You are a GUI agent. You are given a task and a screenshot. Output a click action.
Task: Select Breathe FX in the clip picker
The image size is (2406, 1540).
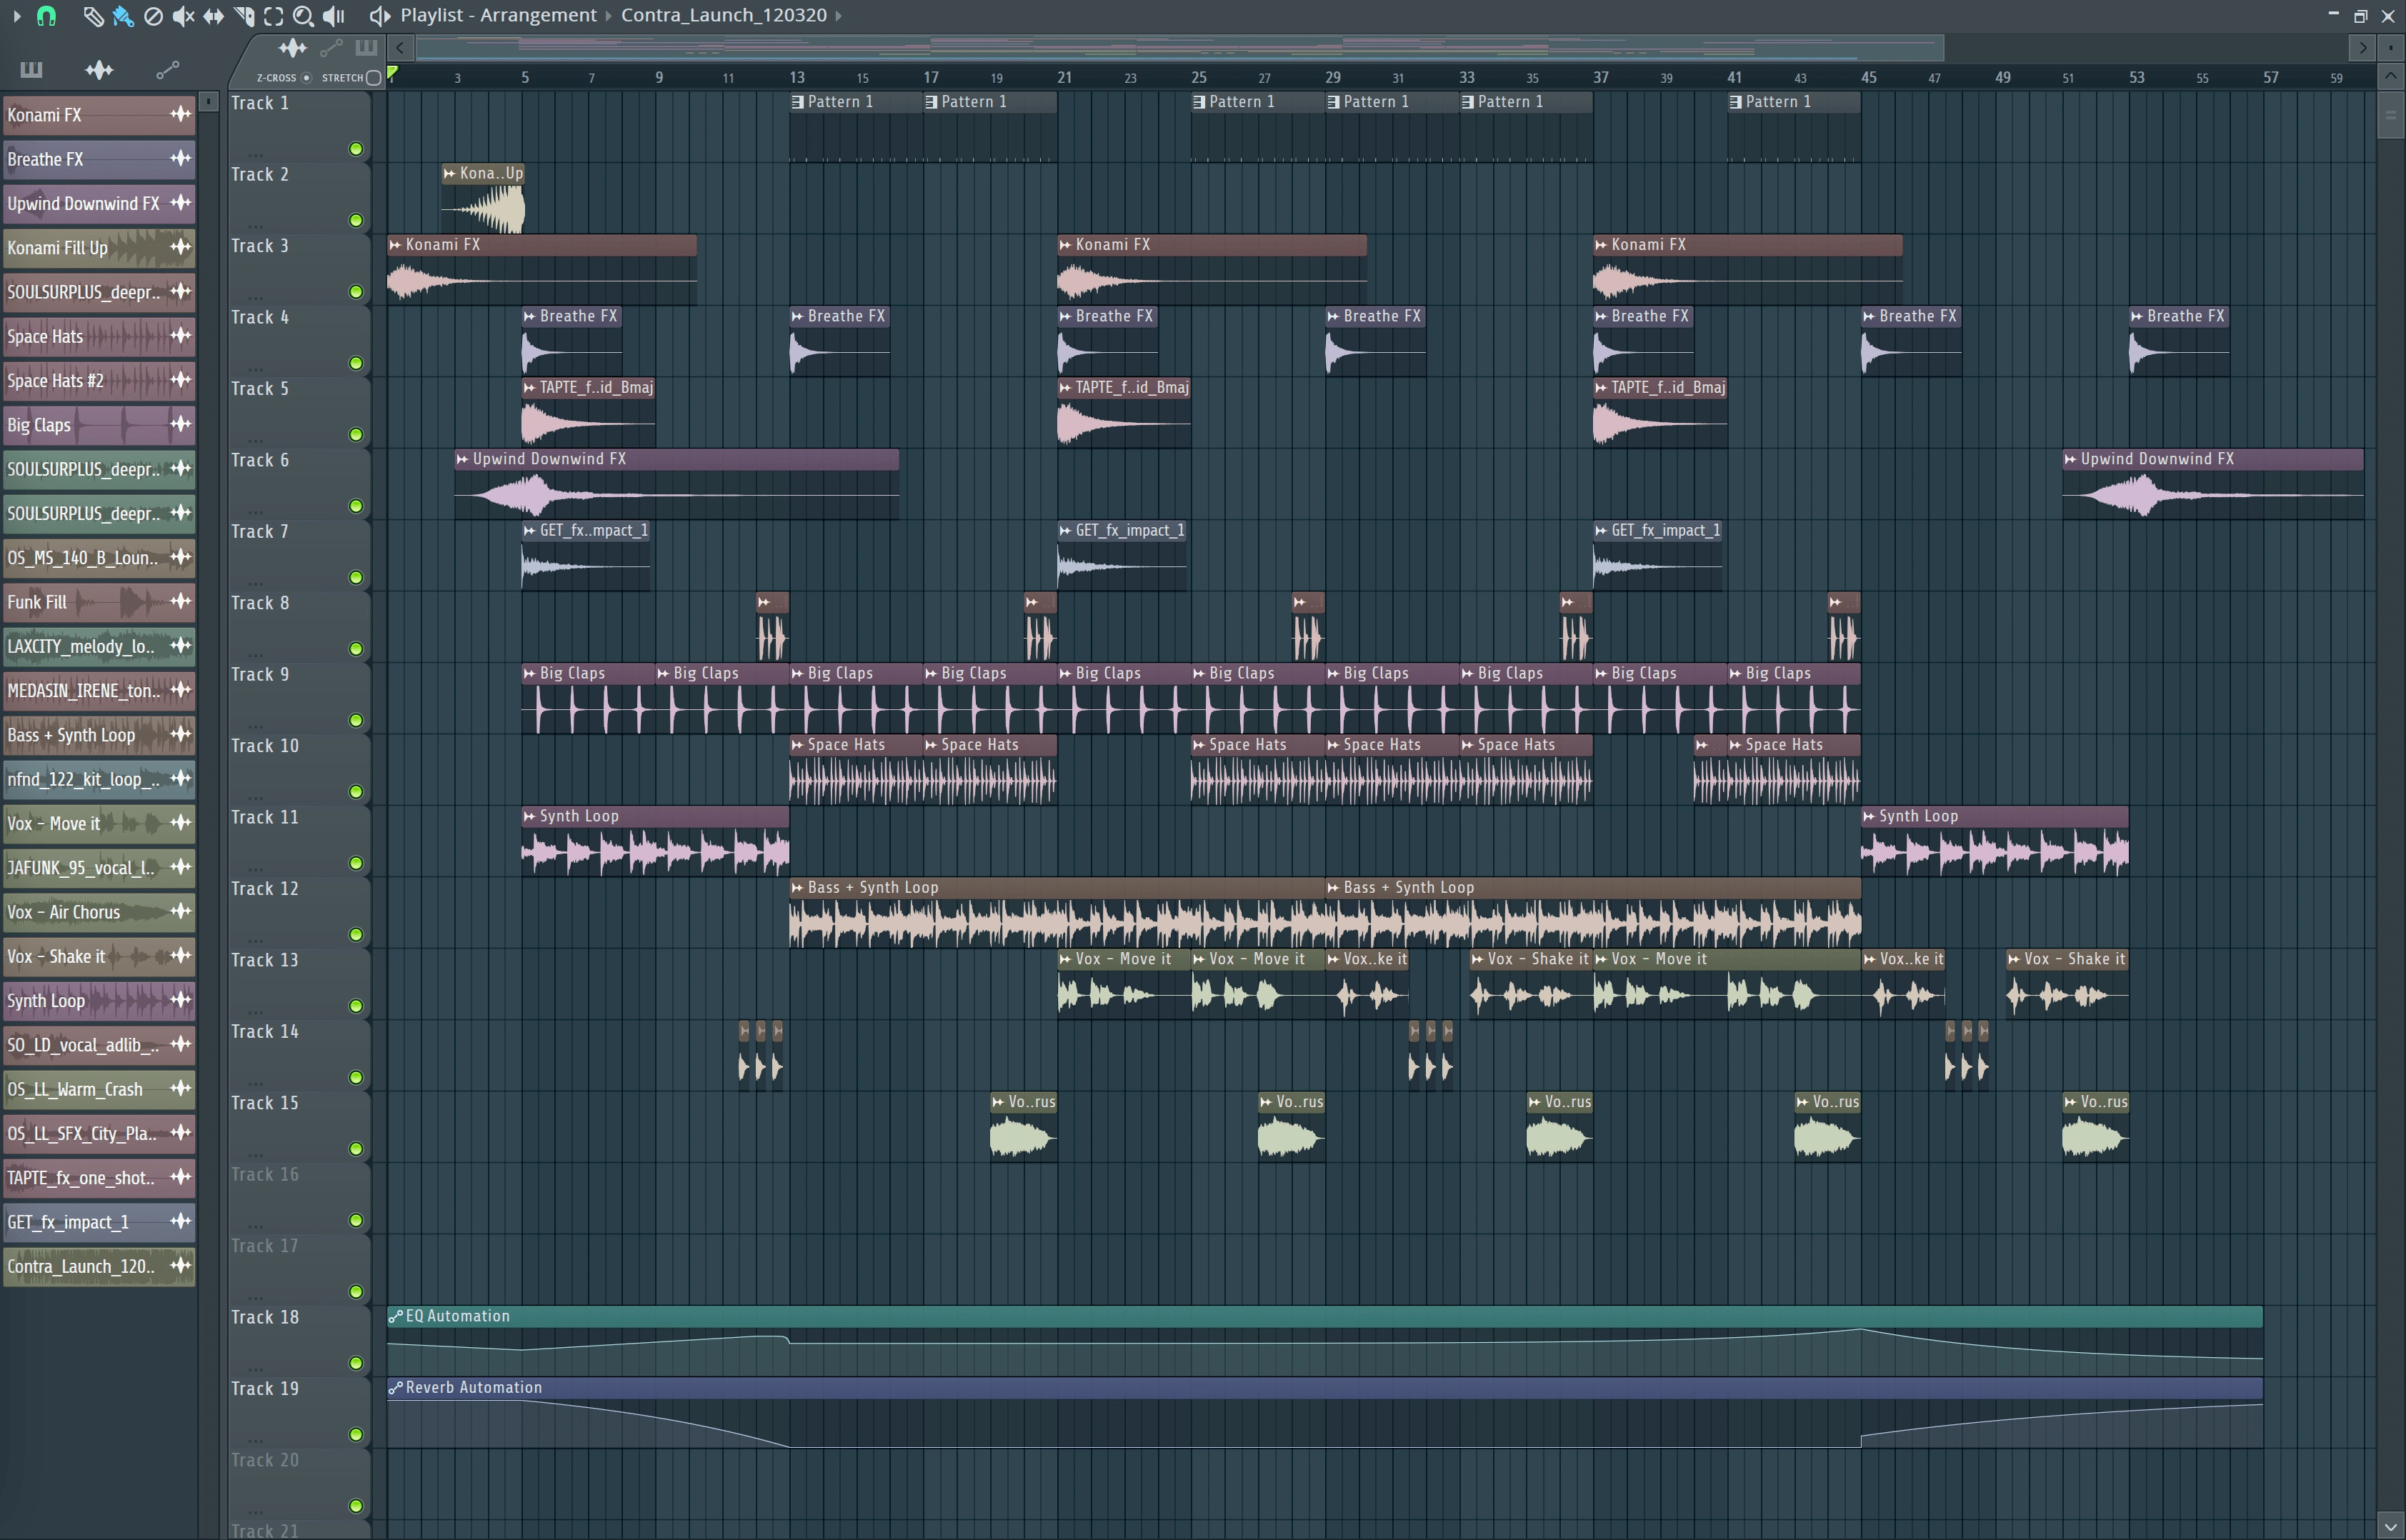pos(99,159)
